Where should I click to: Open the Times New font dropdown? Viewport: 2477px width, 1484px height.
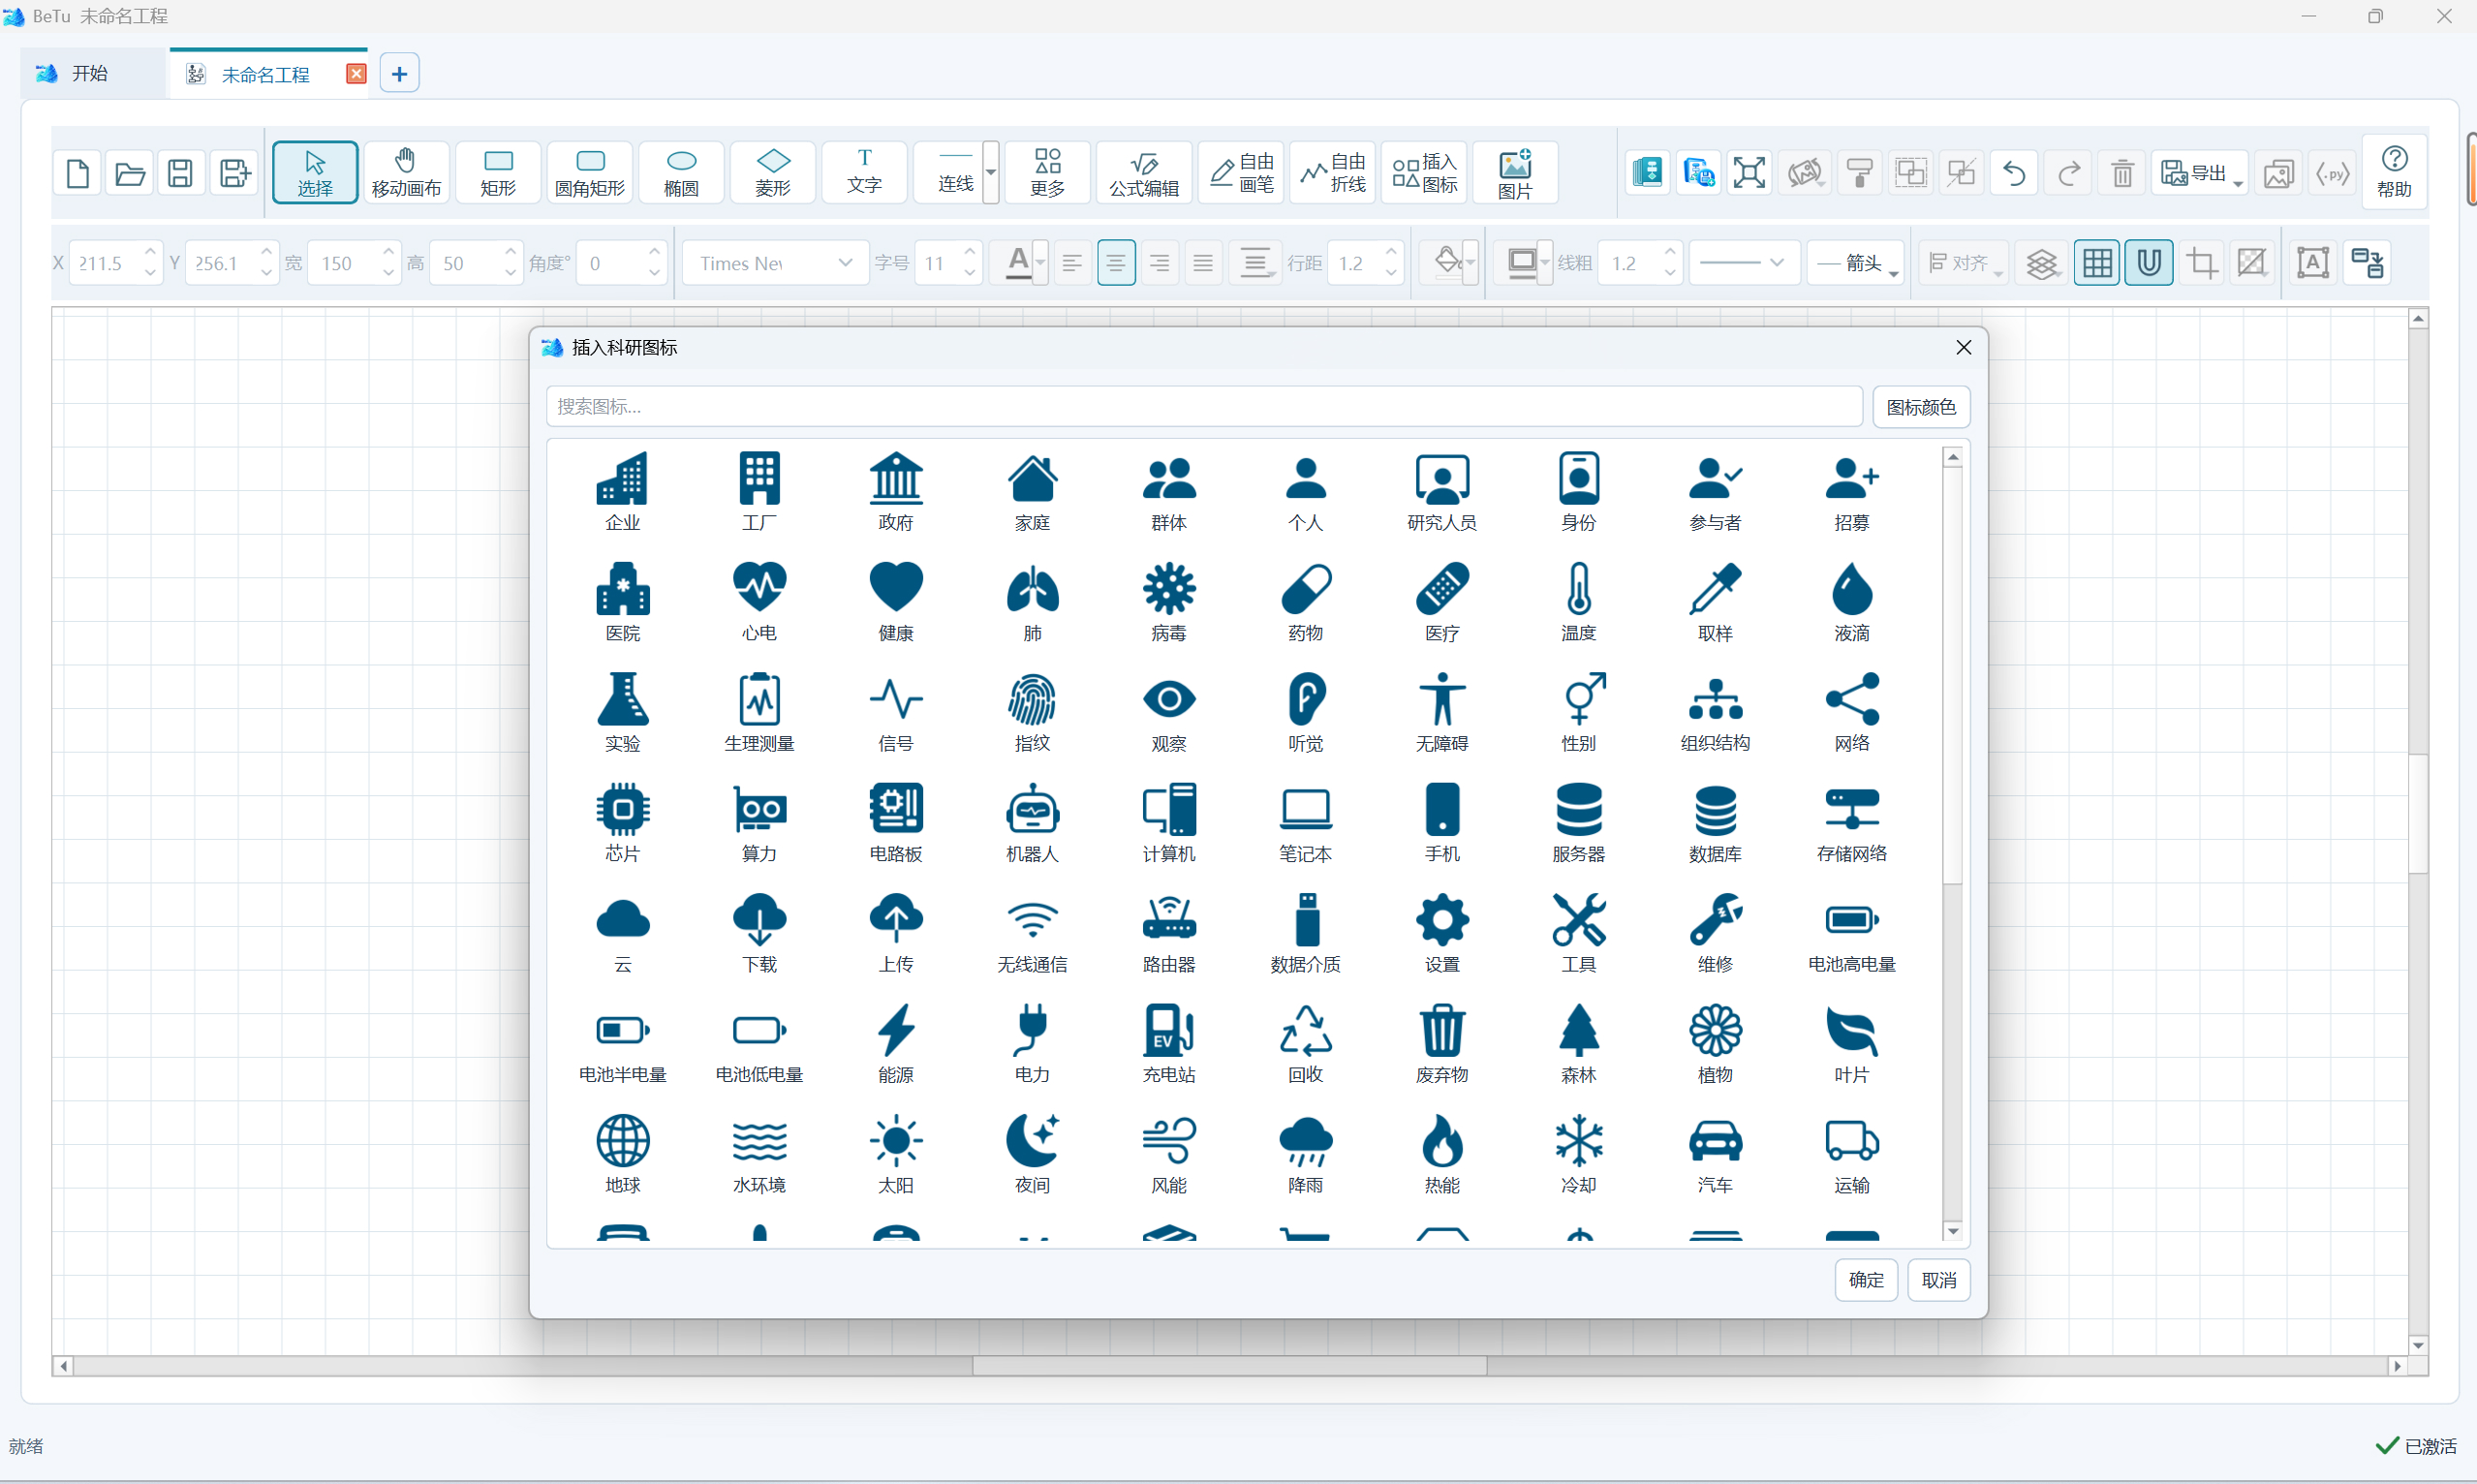775,263
